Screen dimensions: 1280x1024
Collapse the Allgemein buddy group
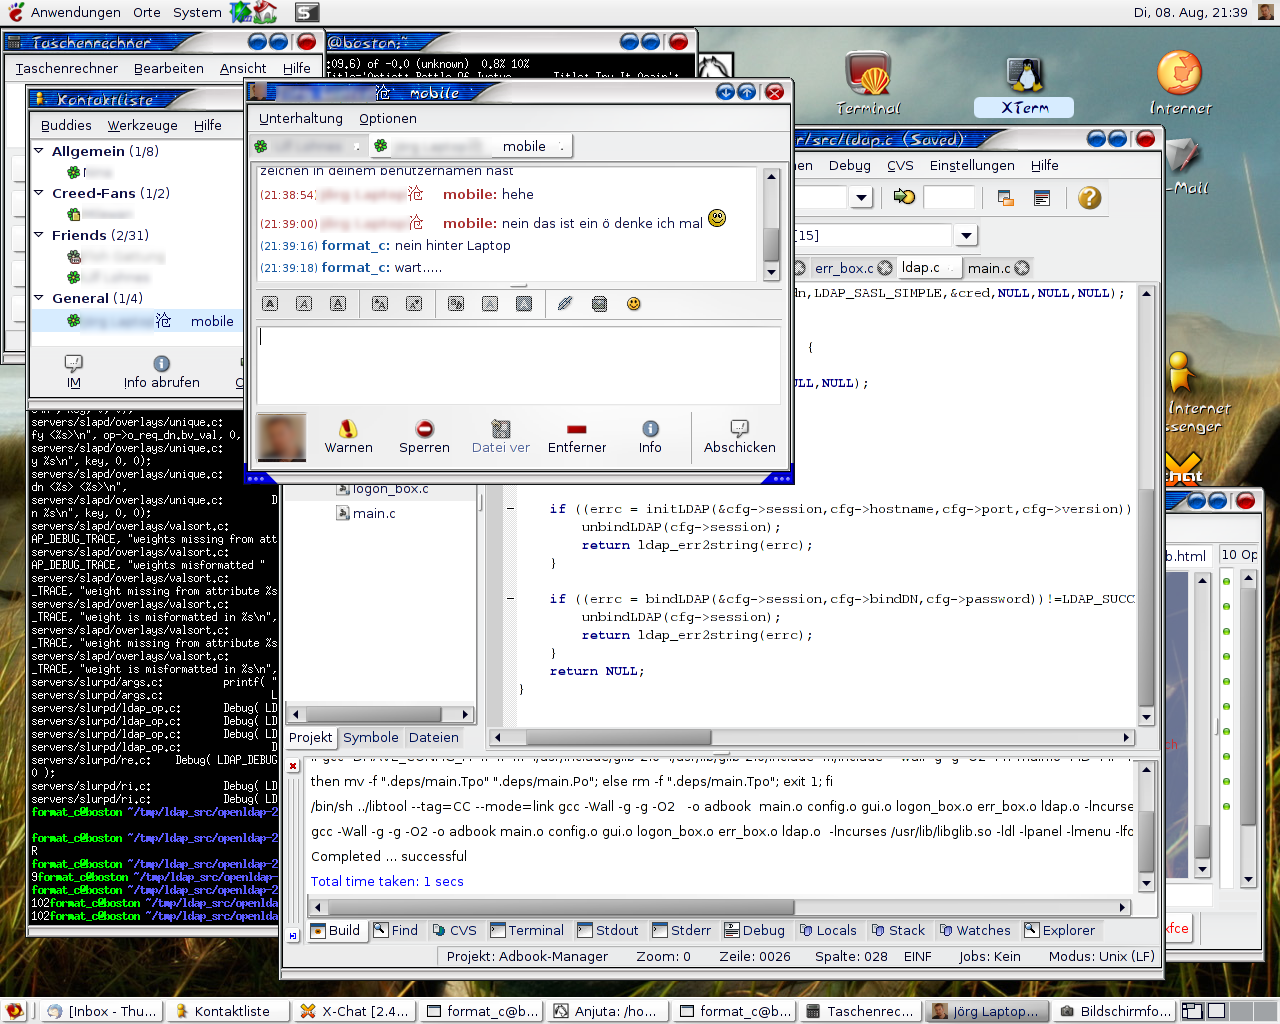click(x=39, y=151)
